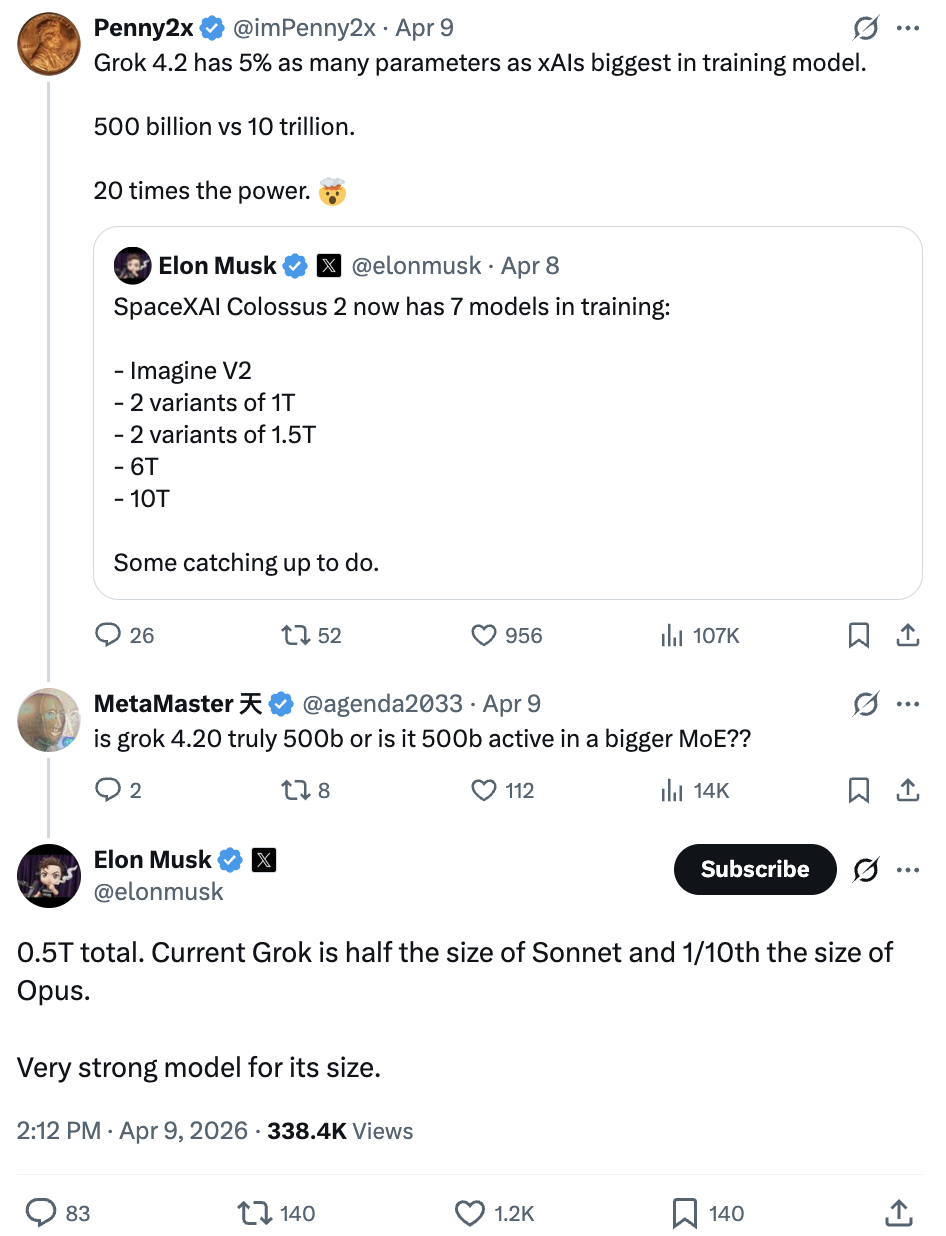946x1236 pixels.
Task: Share Penny2x's post
Action: click(907, 635)
